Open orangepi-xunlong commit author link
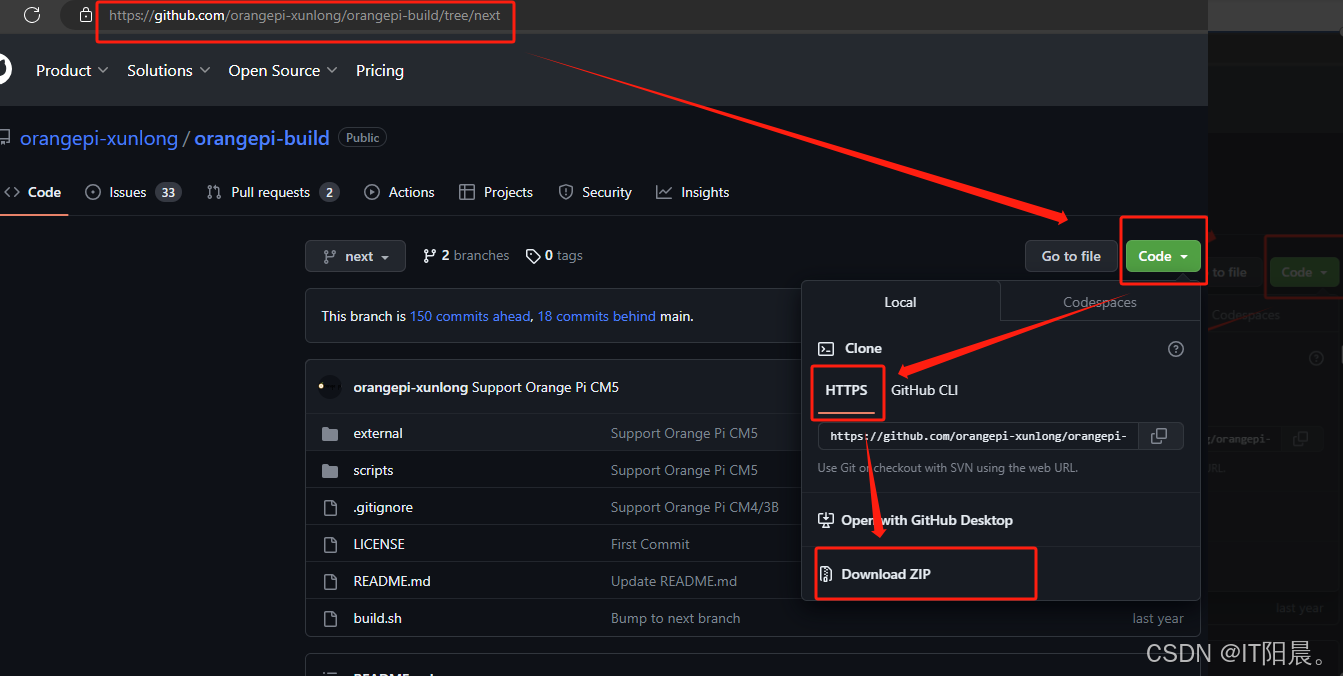This screenshot has width=1343, height=676. click(x=411, y=387)
